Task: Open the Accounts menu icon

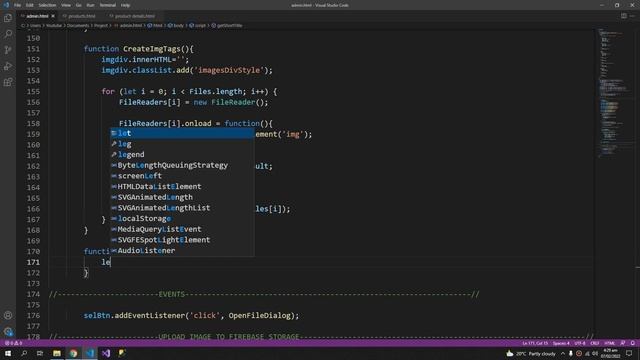Action: tap(8, 315)
